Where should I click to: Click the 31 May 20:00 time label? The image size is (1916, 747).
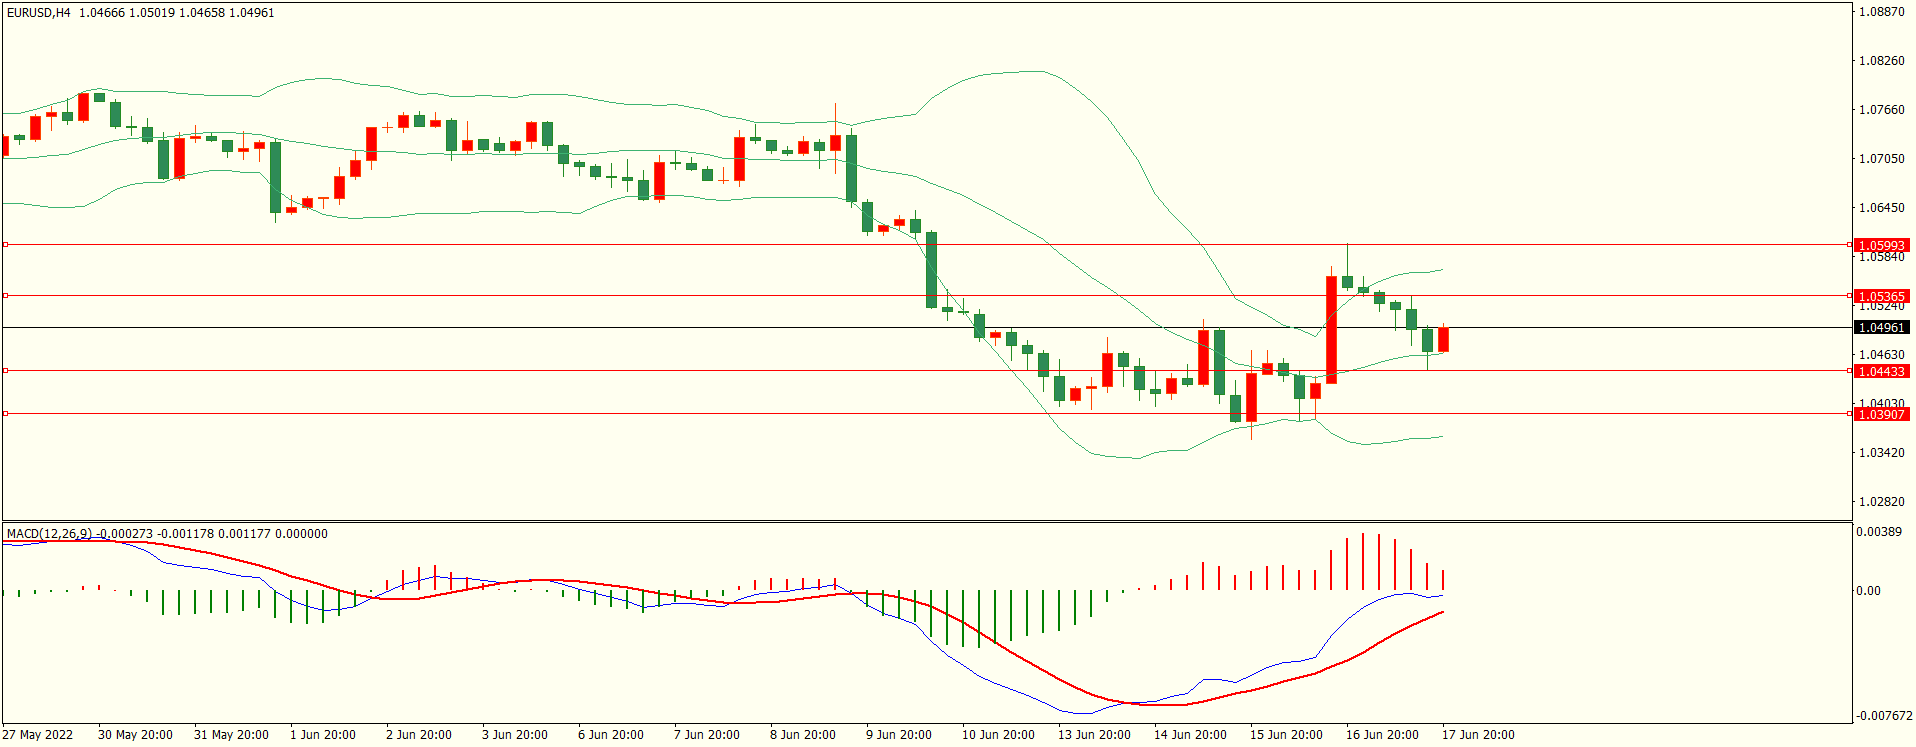231,735
